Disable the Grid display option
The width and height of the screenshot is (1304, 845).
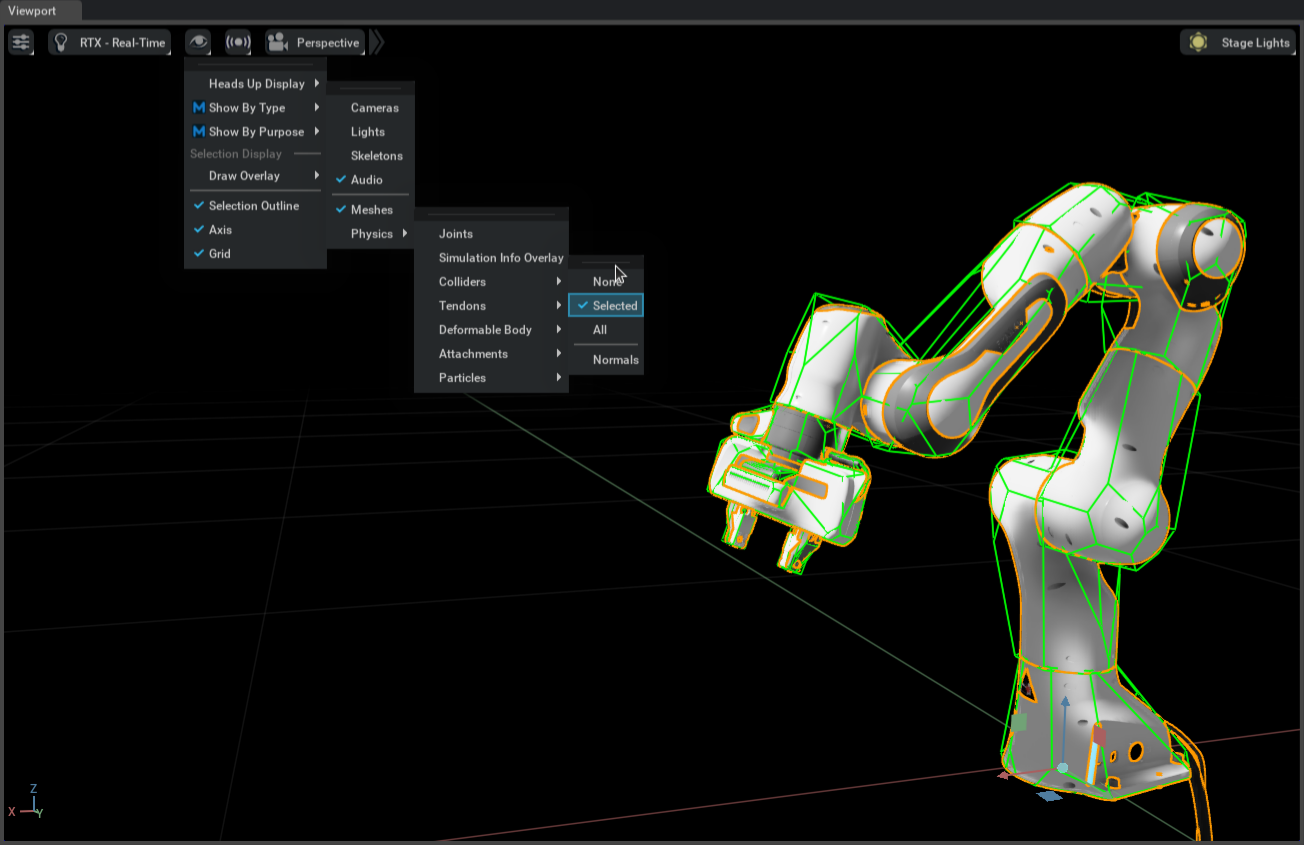[x=220, y=254]
